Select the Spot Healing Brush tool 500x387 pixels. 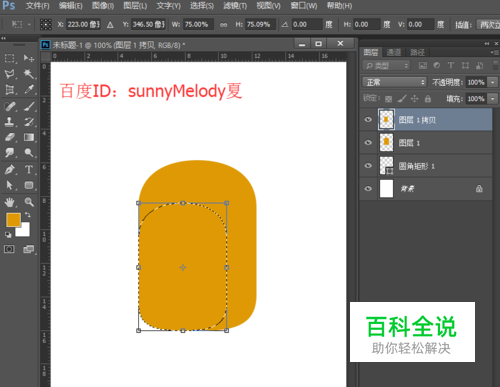click(x=9, y=106)
